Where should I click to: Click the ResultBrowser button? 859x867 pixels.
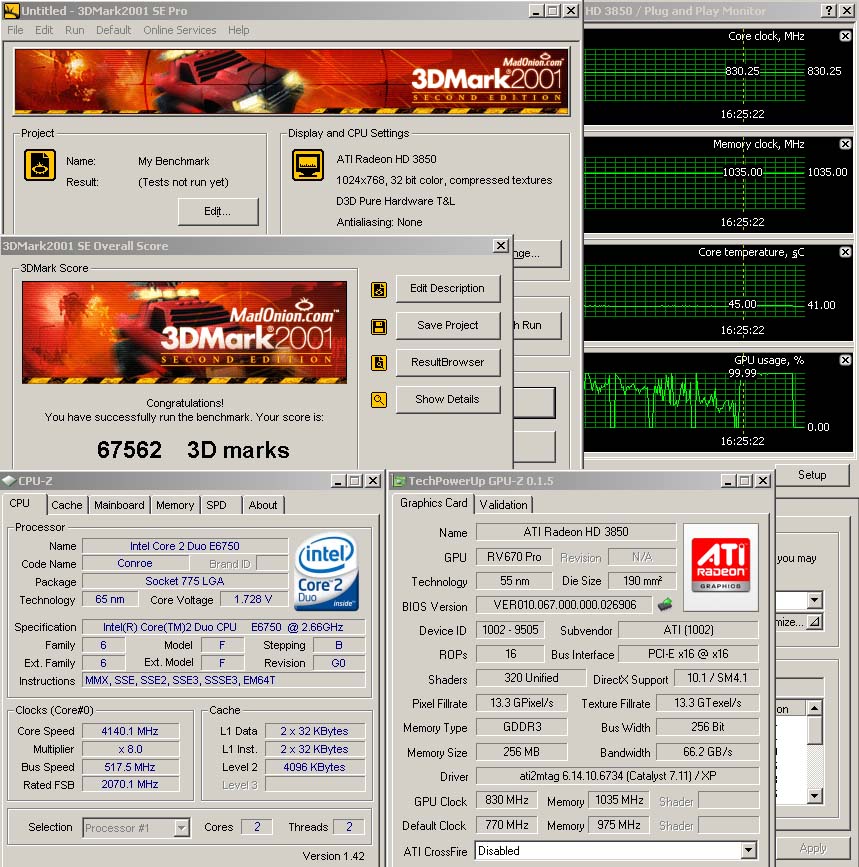pyautogui.click(x=448, y=362)
